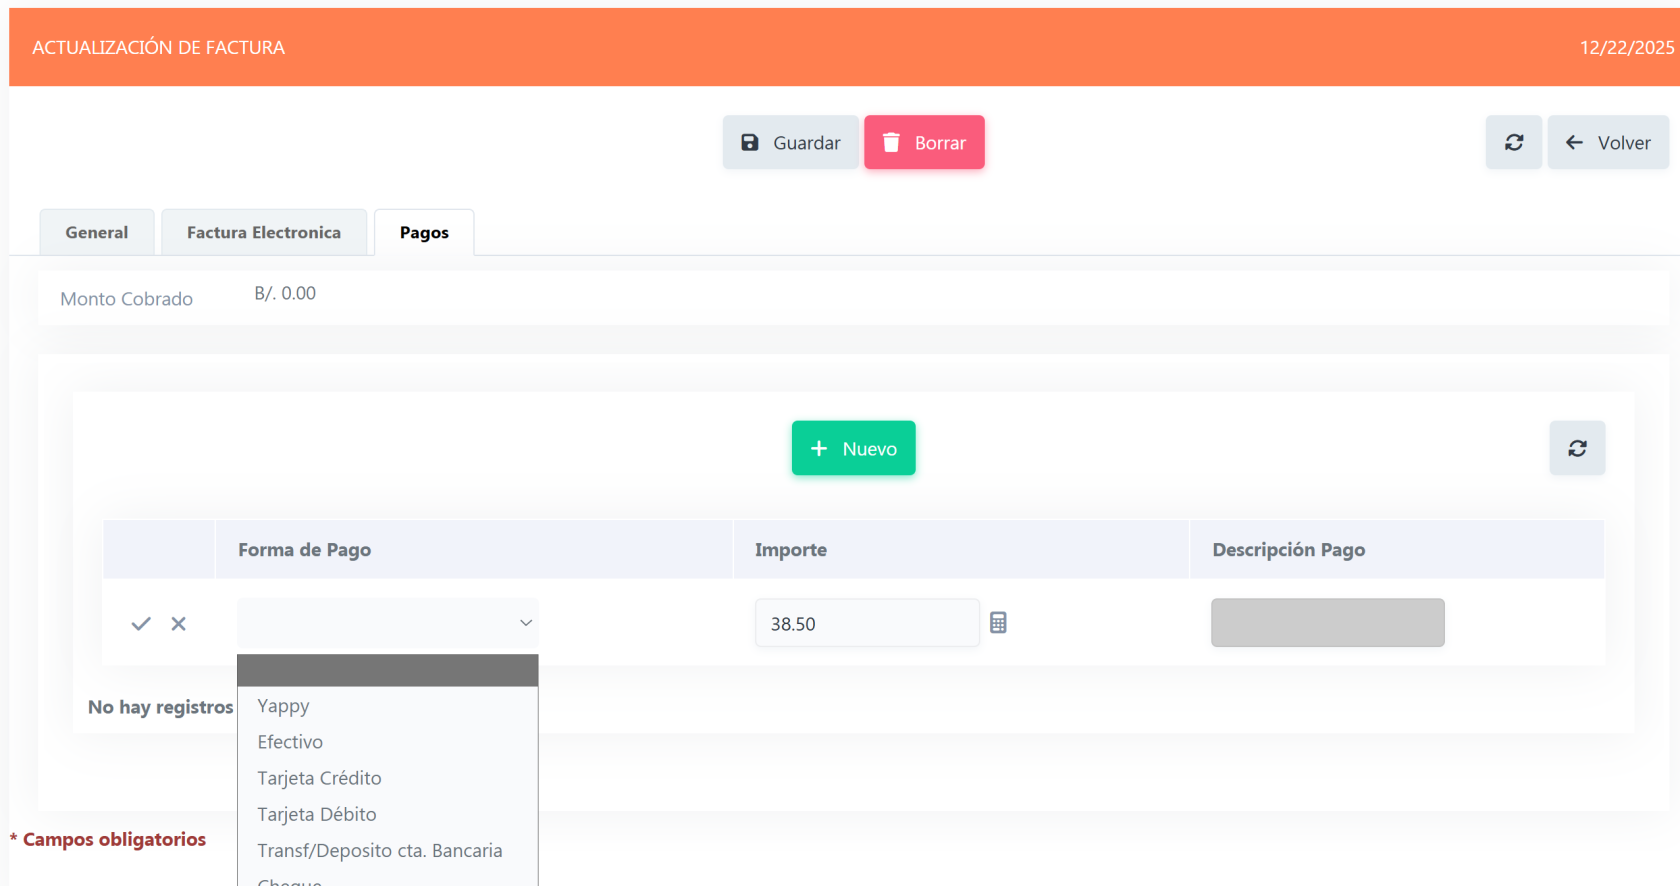Switch to the General tab
The width and height of the screenshot is (1680, 886).
[x=97, y=233]
